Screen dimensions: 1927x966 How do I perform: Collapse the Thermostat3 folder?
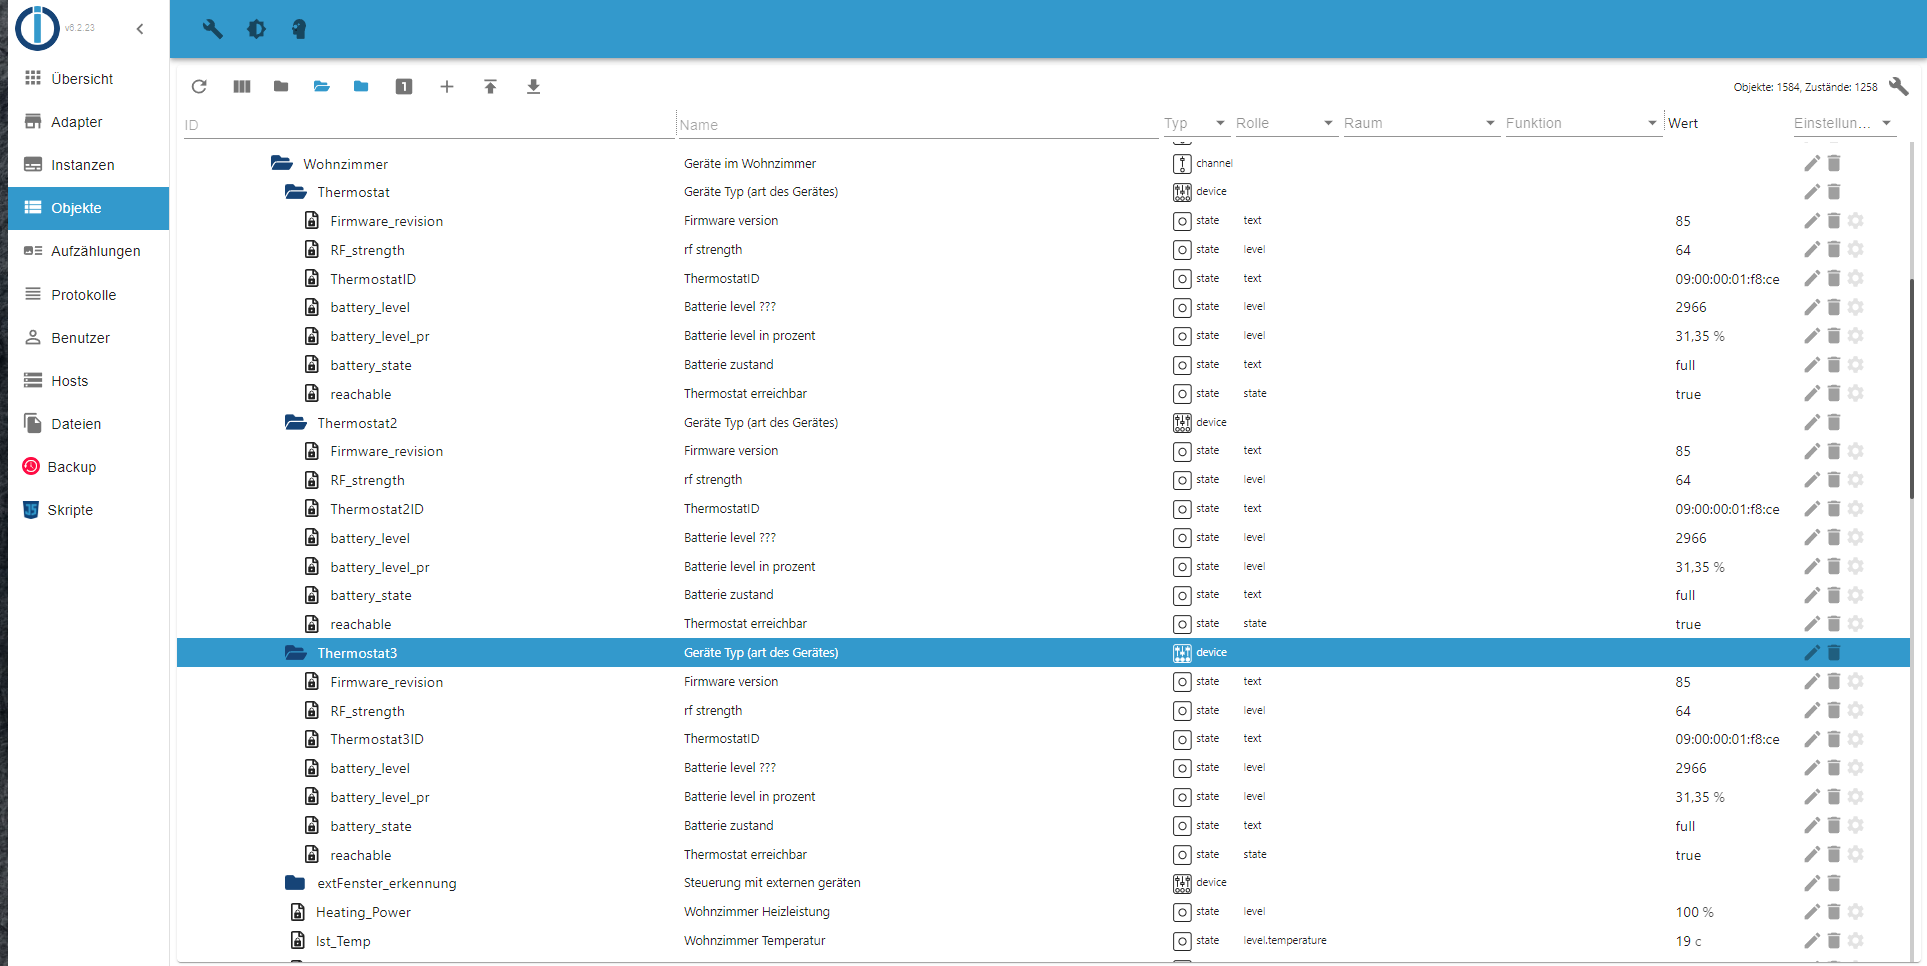click(295, 653)
